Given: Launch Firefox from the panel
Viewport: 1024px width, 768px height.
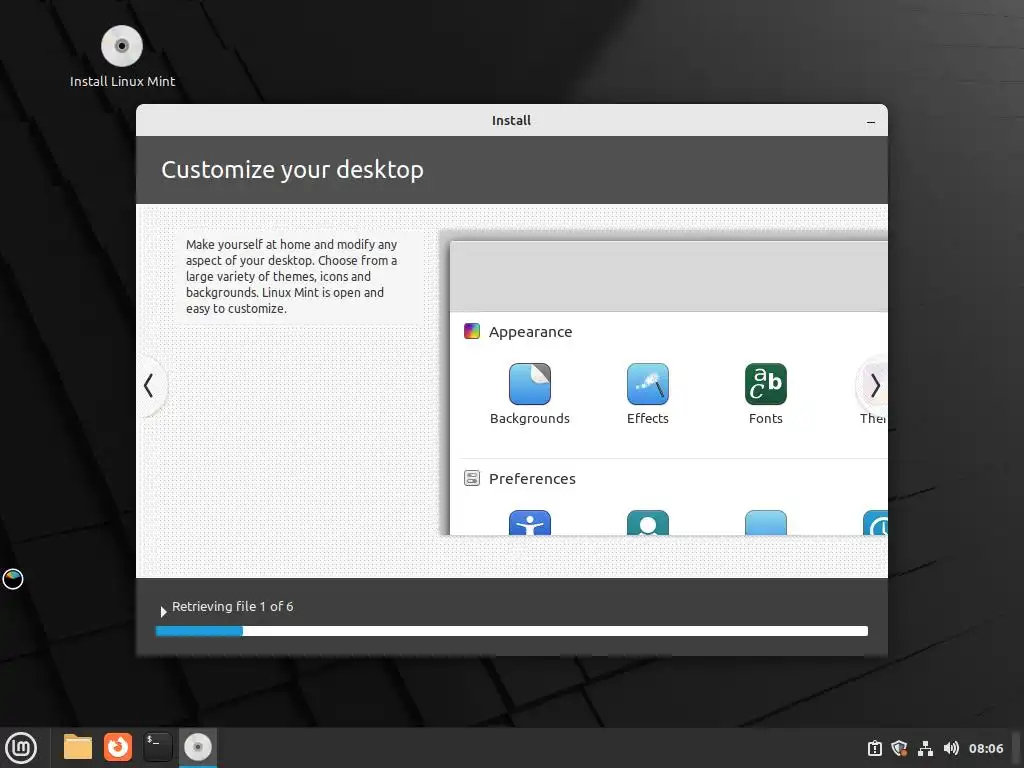Looking at the screenshot, I should click(x=118, y=747).
